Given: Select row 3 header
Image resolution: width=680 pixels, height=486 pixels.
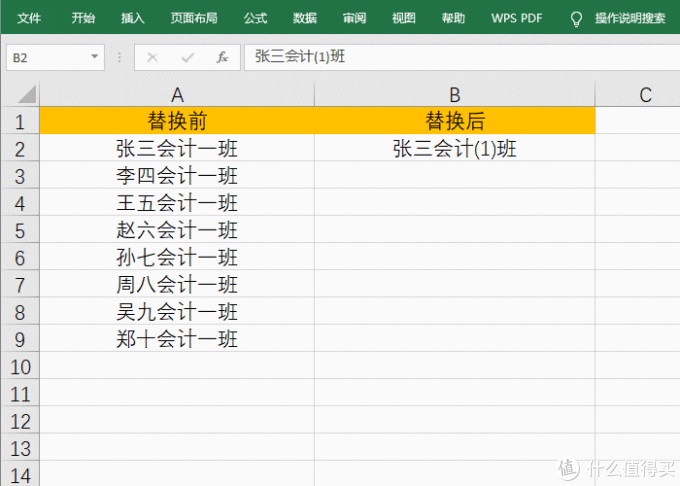Looking at the screenshot, I should (x=20, y=176).
